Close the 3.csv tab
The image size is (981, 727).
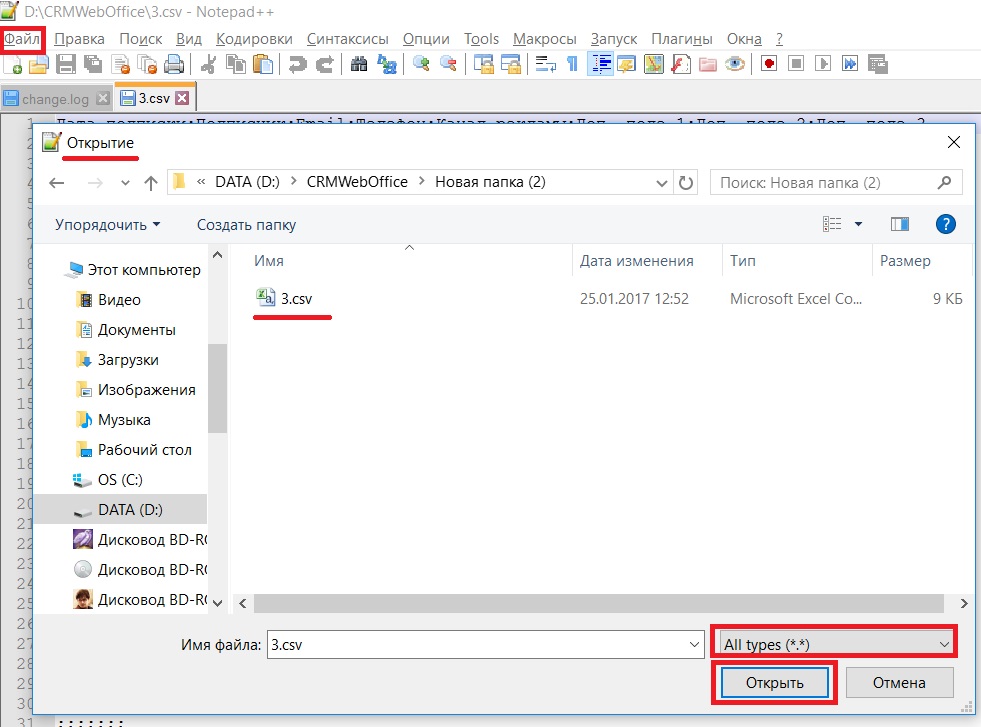pos(182,98)
